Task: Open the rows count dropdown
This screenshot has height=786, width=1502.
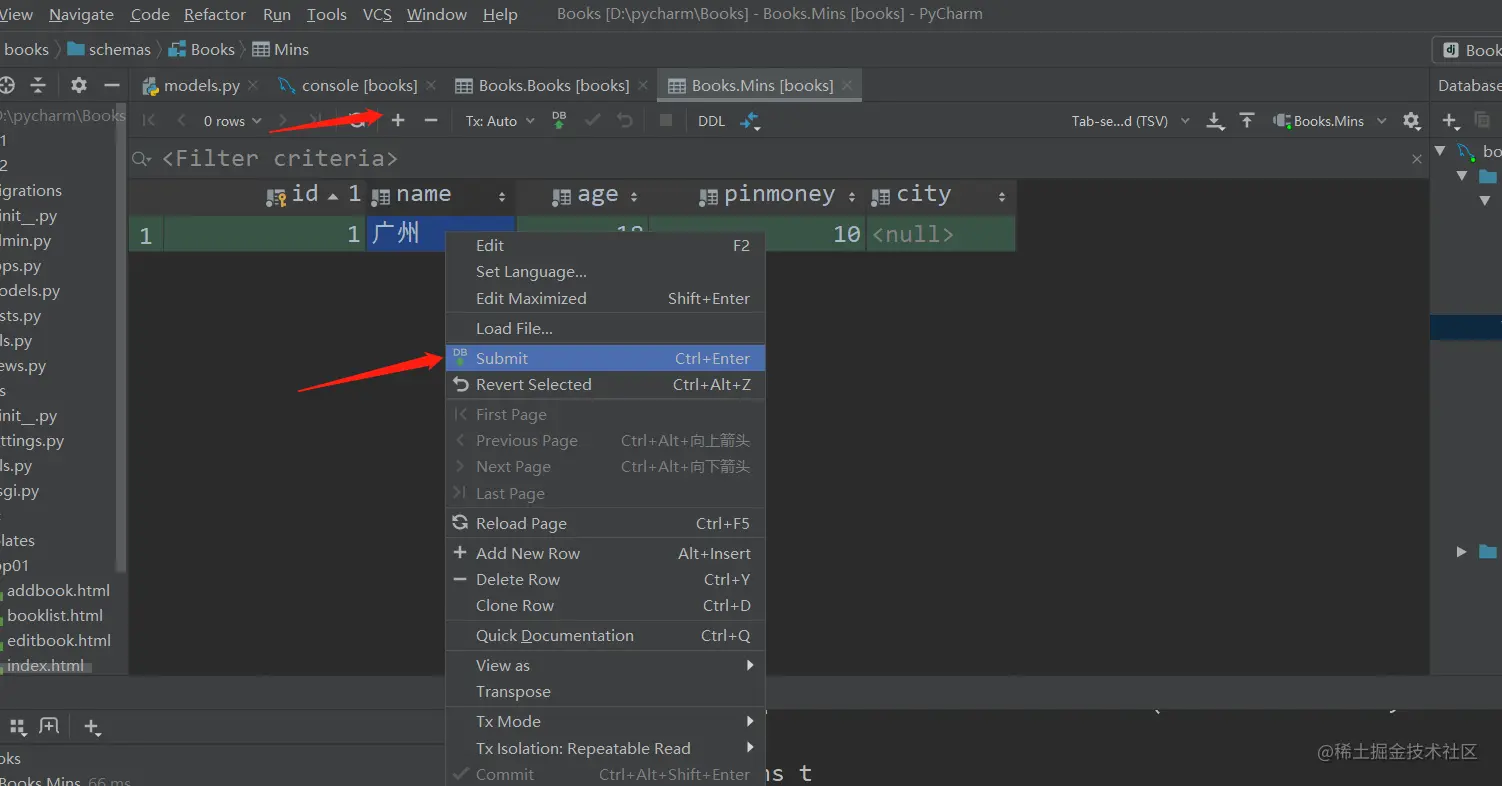Action: (x=233, y=121)
